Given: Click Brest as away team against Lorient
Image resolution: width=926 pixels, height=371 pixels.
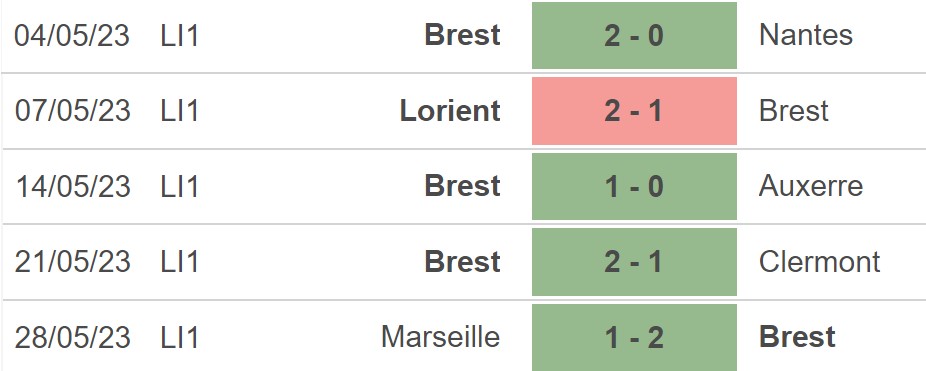Looking at the screenshot, I should 794,111.
